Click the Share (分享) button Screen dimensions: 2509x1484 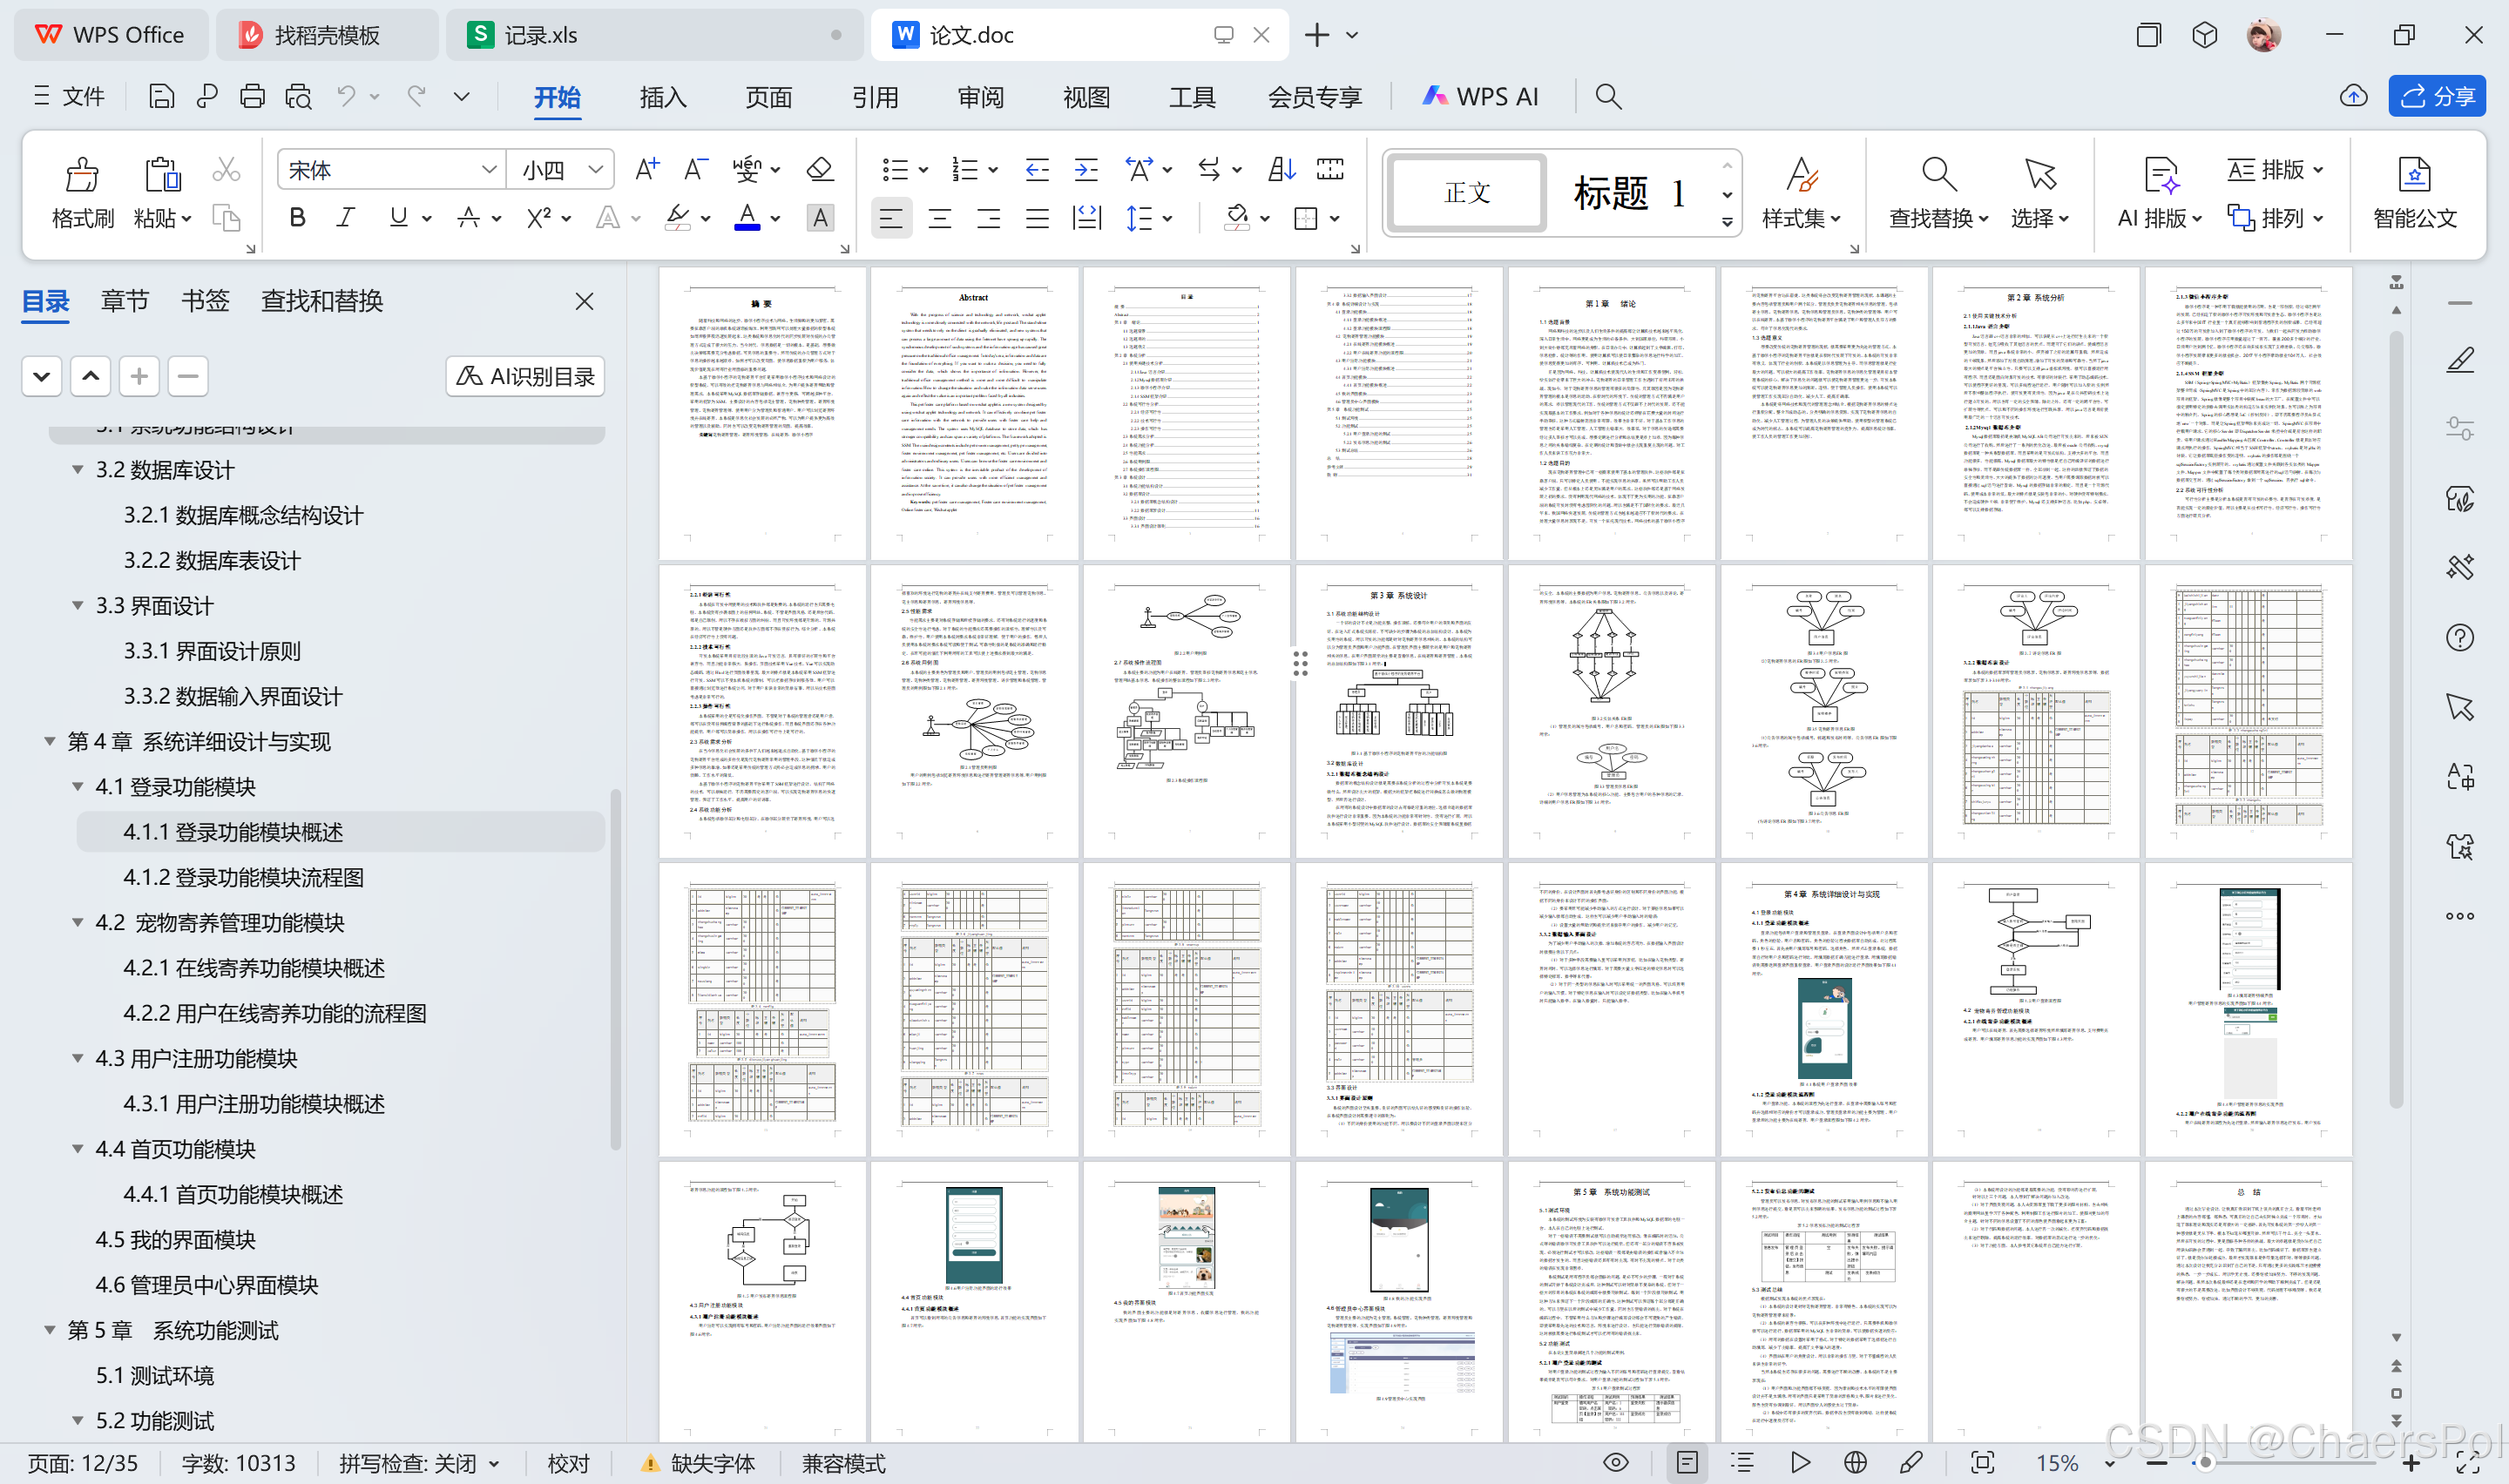pyautogui.click(x=2437, y=96)
